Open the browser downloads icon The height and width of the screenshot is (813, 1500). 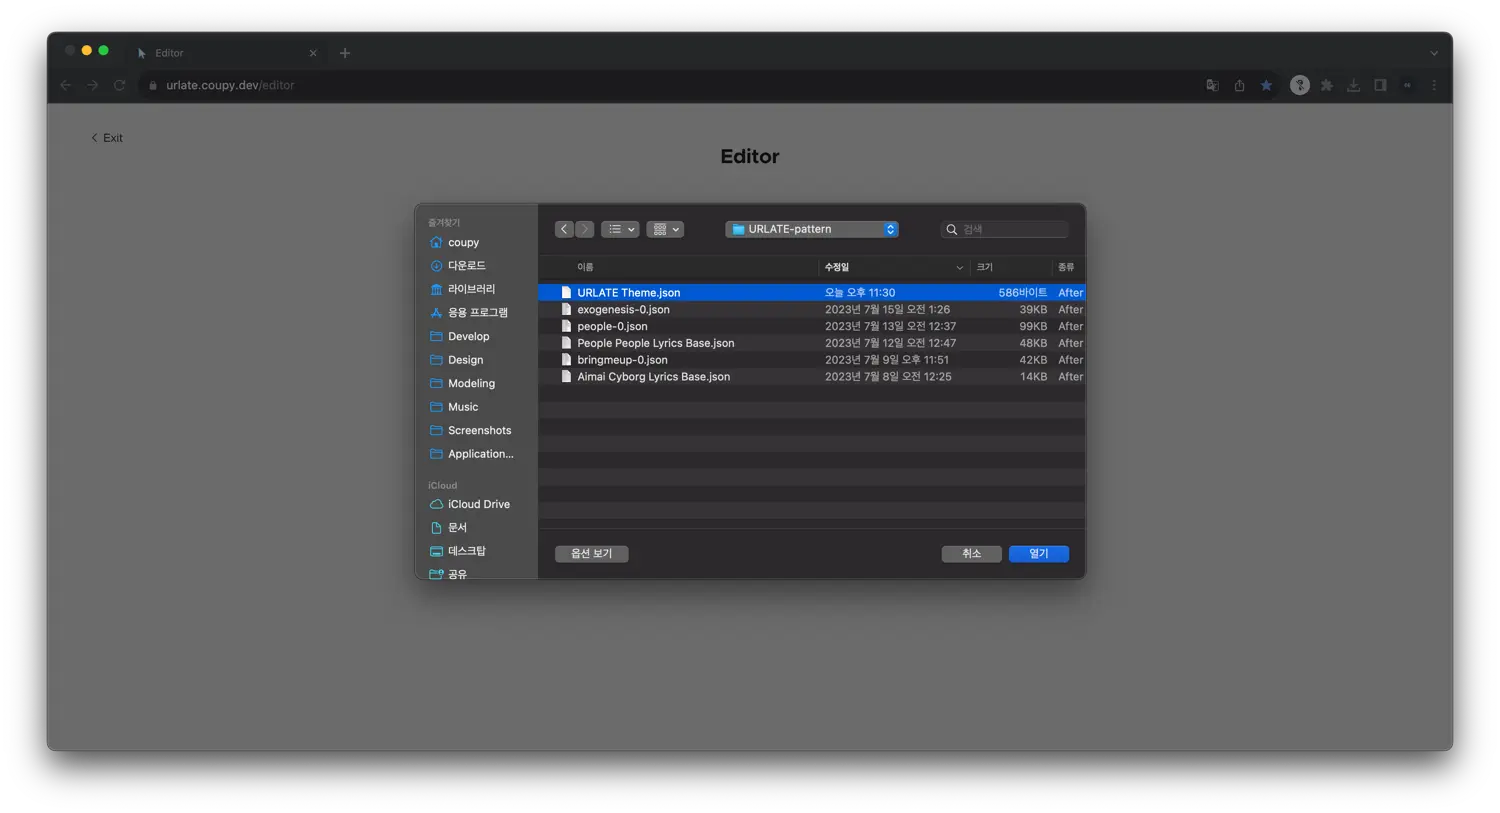[x=1353, y=86]
